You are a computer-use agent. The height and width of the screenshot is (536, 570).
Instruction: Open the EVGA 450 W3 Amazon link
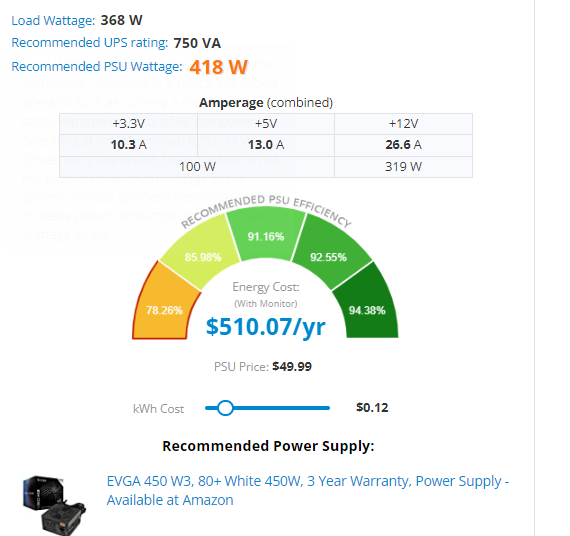308,491
